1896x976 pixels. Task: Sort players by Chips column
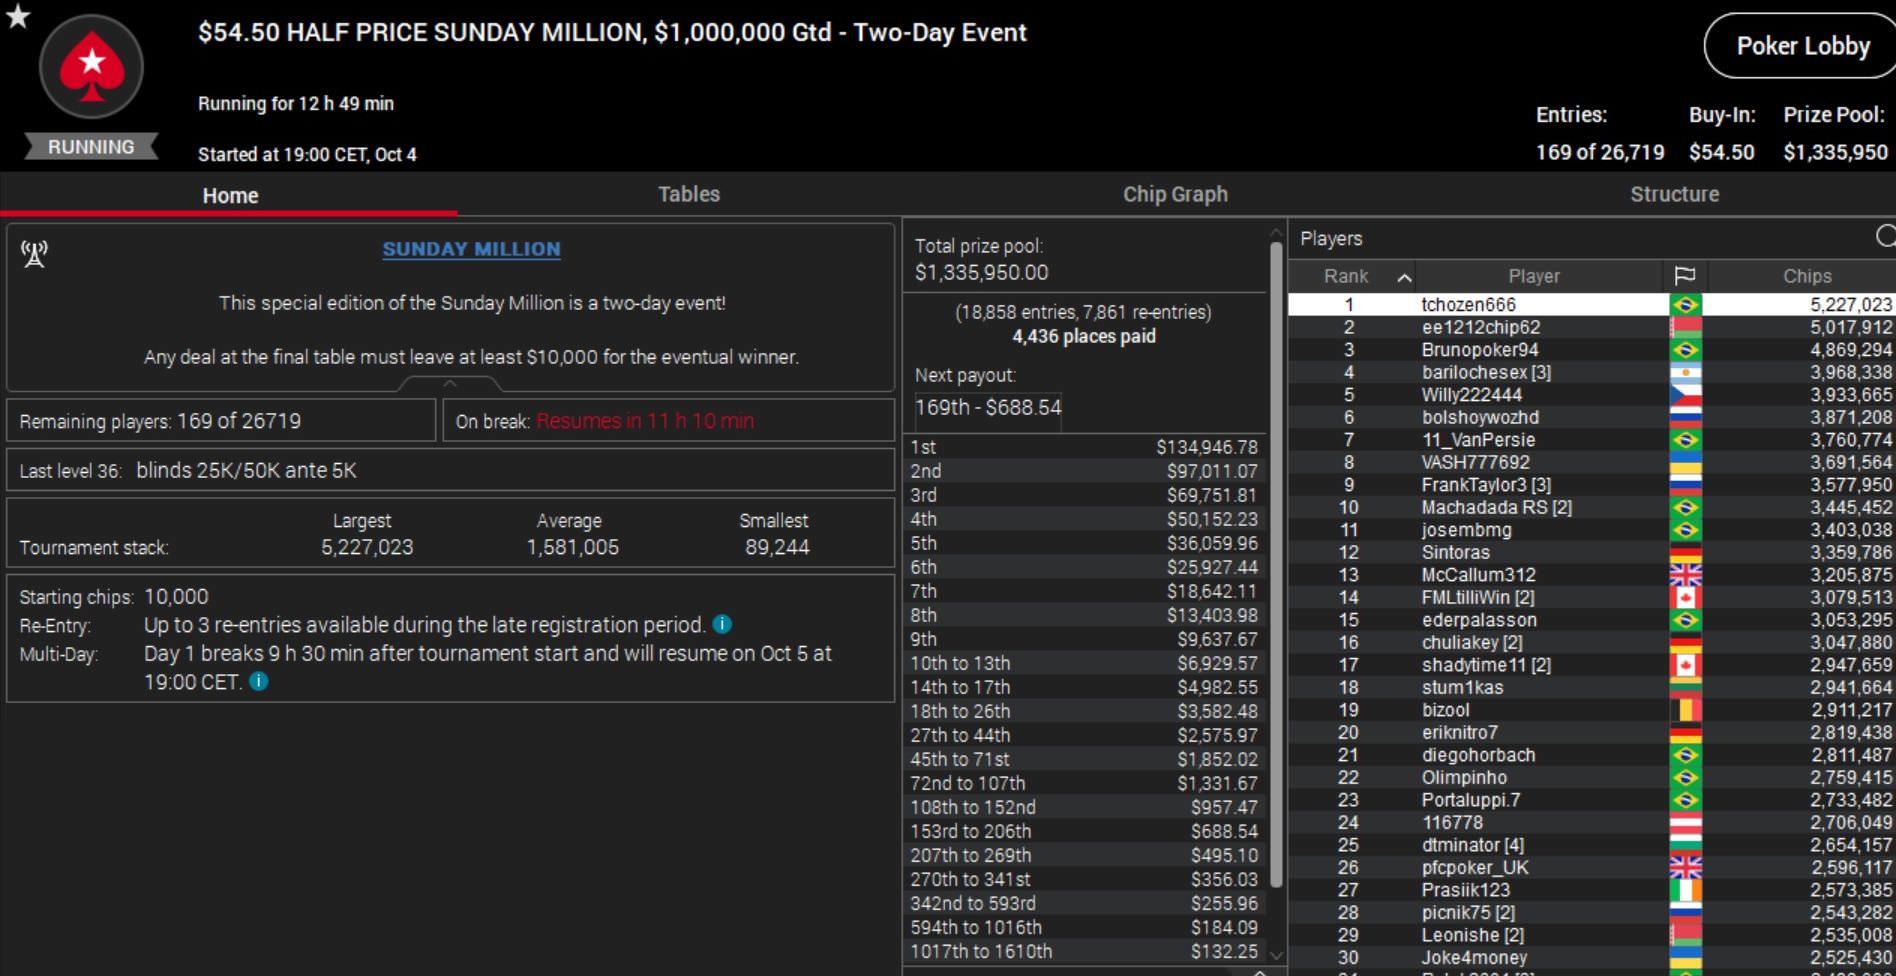pyautogui.click(x=1806, y=276)
